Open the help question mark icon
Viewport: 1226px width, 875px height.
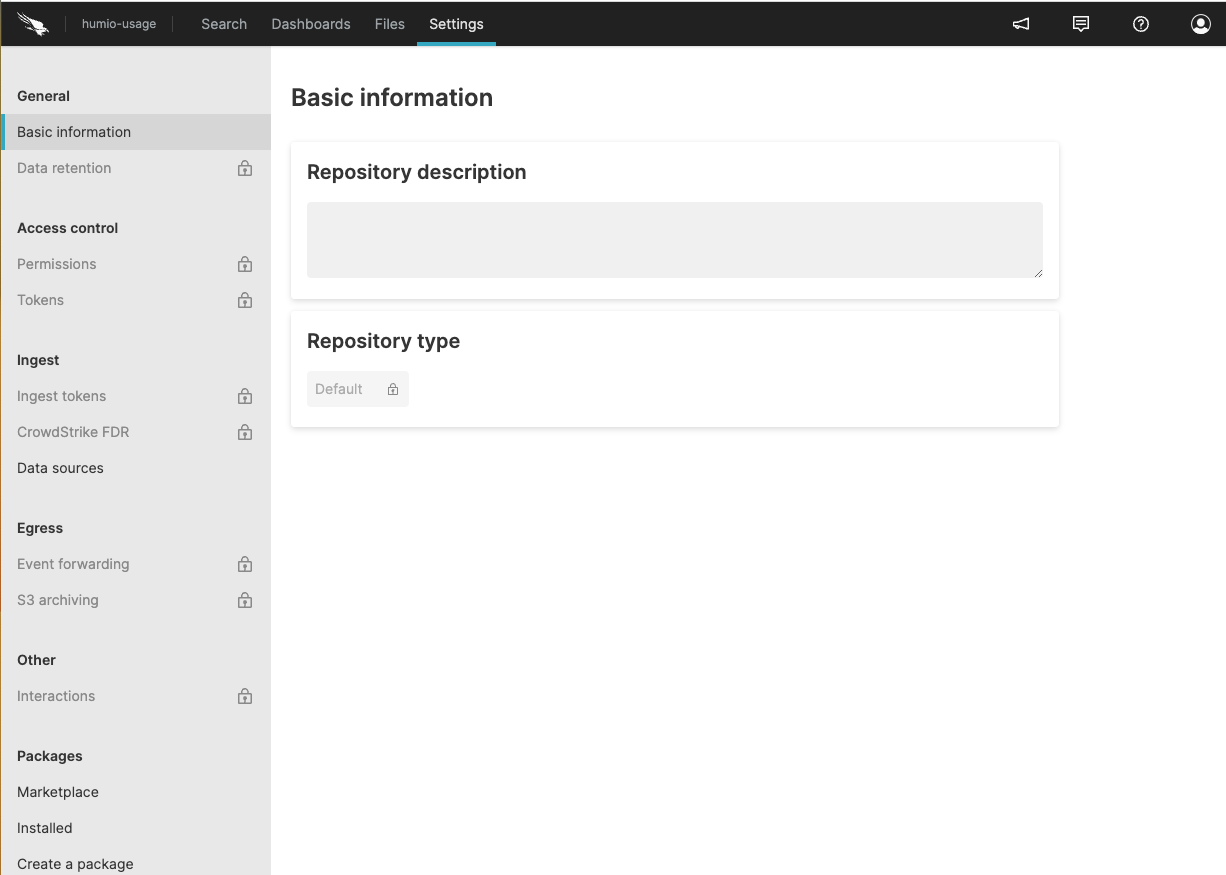tap(1141, 24)
